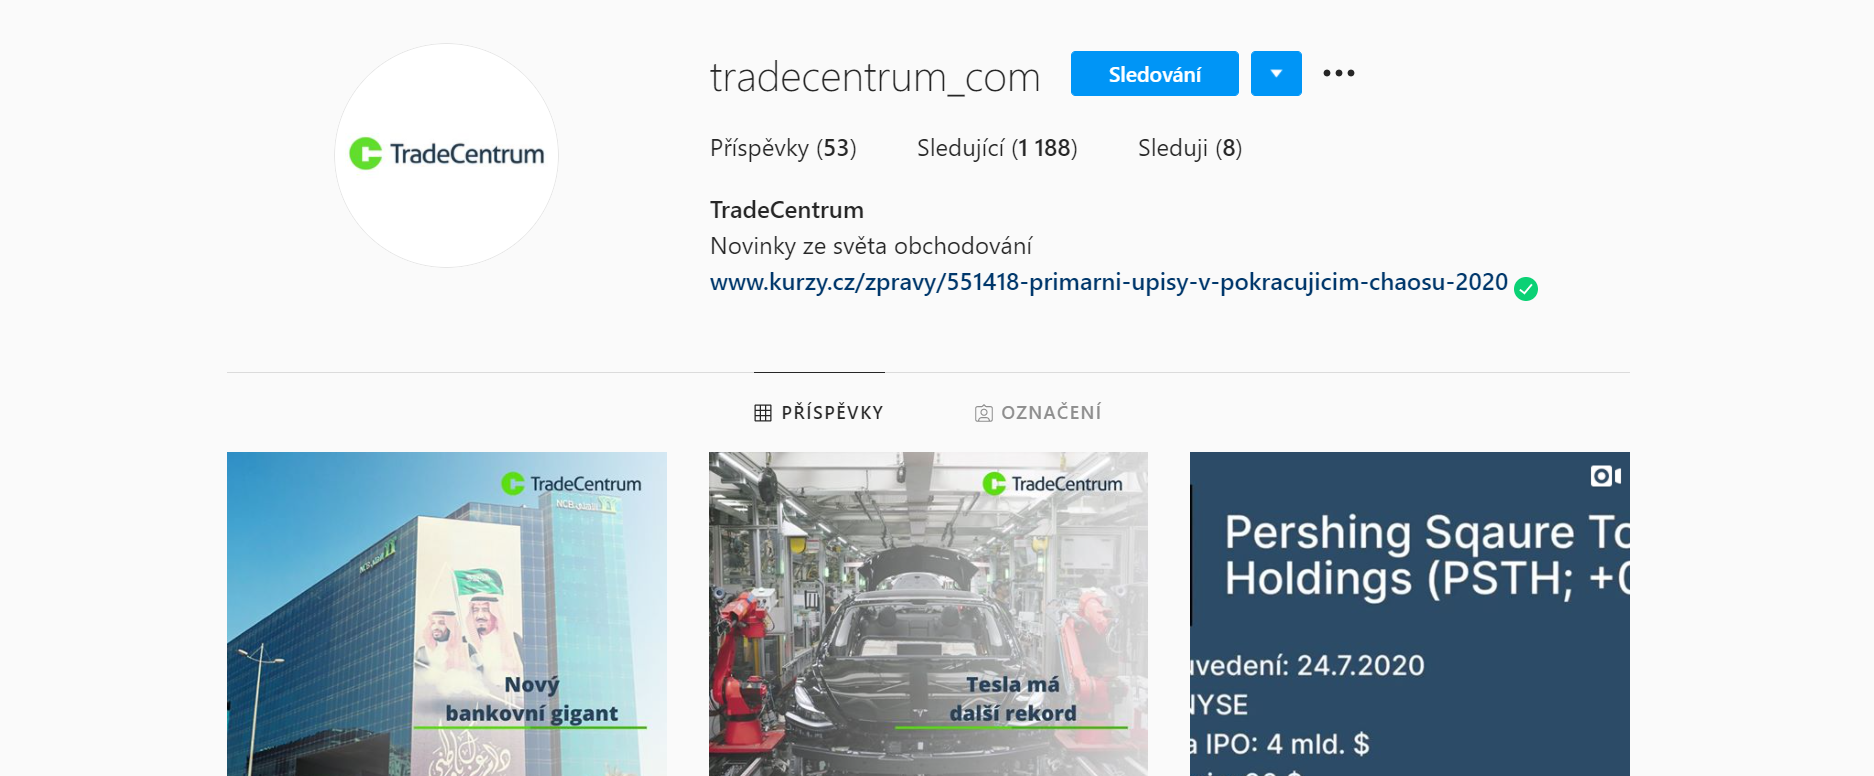The height and width of the screenshot is (776, 1874).
Task: View the Sleduji following list
Action: (x=1190, y=148)
